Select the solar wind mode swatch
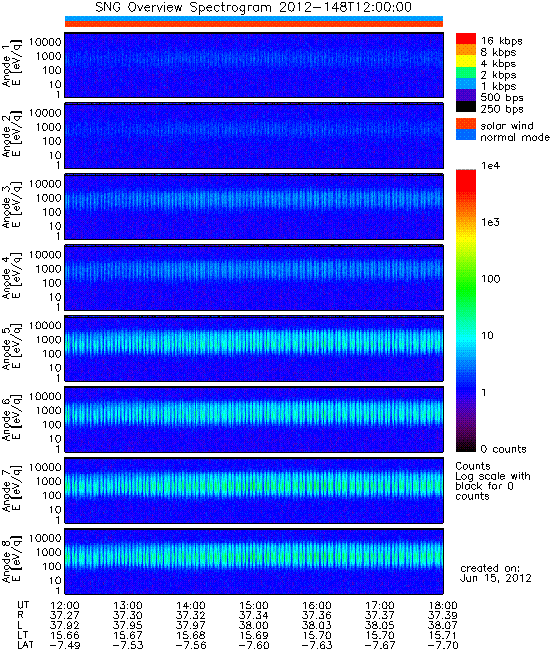The height and width of the screenshot is (651, 552). point(466,124)
